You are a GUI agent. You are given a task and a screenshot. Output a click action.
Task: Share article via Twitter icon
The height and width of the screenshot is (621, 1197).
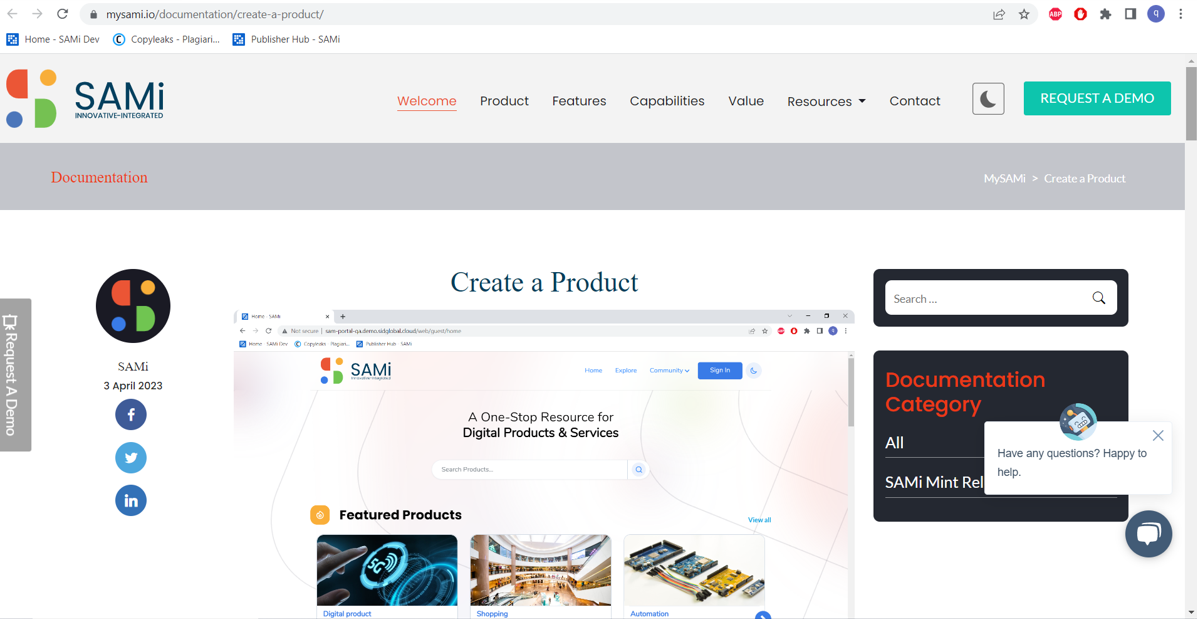point(131,458)
